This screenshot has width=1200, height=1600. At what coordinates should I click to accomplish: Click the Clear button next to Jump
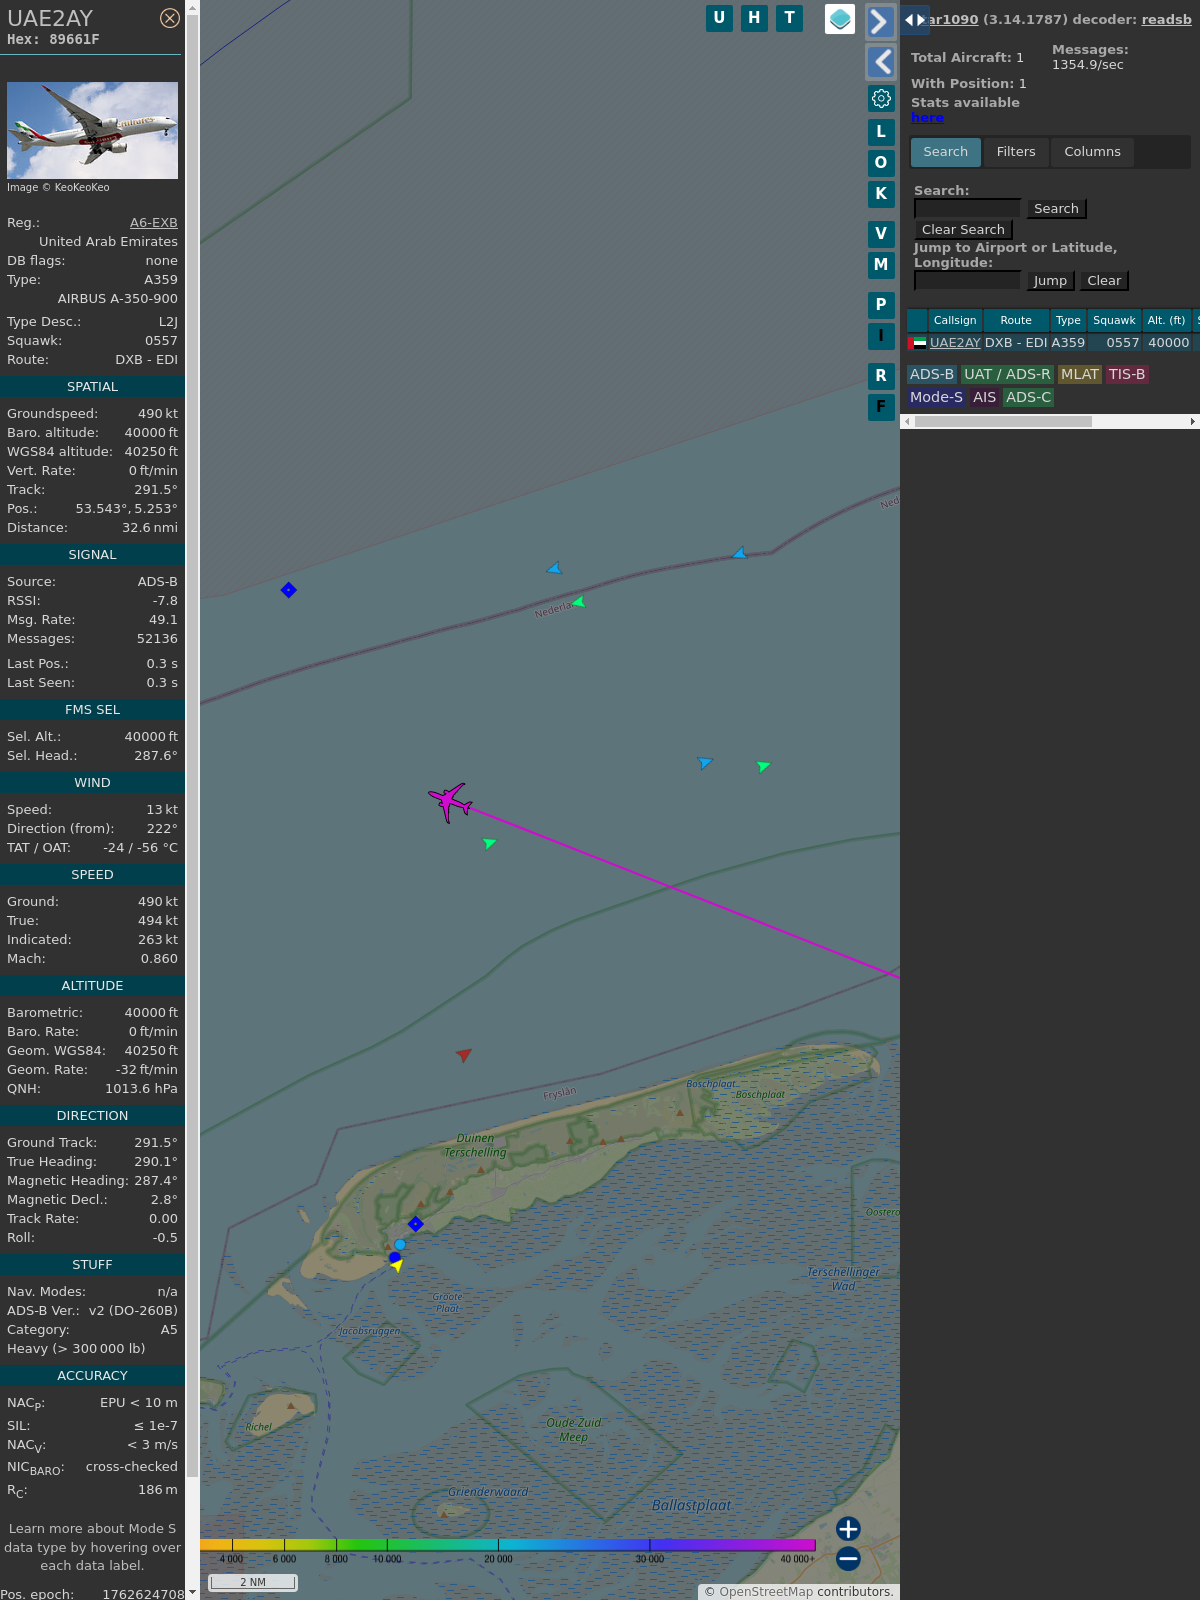[x=1104, y=281]
